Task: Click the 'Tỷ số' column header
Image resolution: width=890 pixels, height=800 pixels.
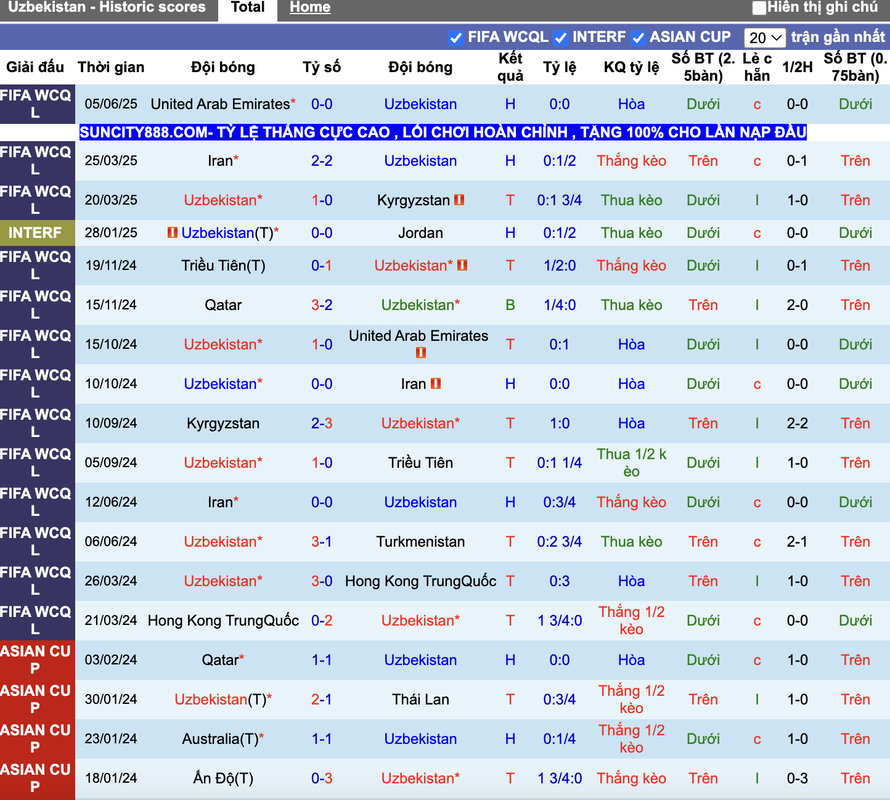Action: point(322,67)
